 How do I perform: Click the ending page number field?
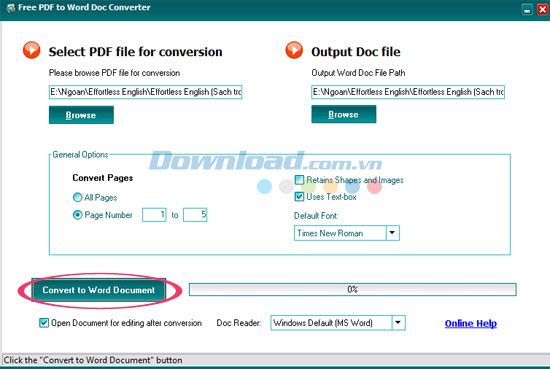coord(195,215)
